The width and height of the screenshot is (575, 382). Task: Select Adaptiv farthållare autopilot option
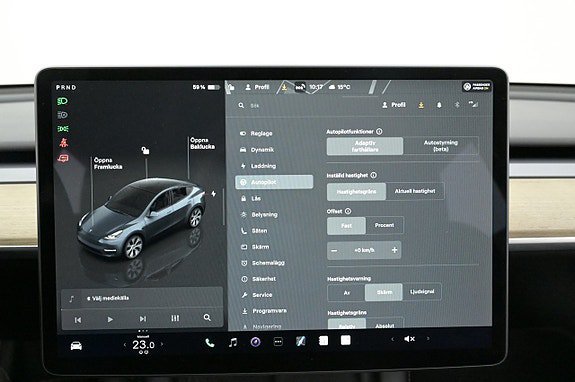point(365,146)
